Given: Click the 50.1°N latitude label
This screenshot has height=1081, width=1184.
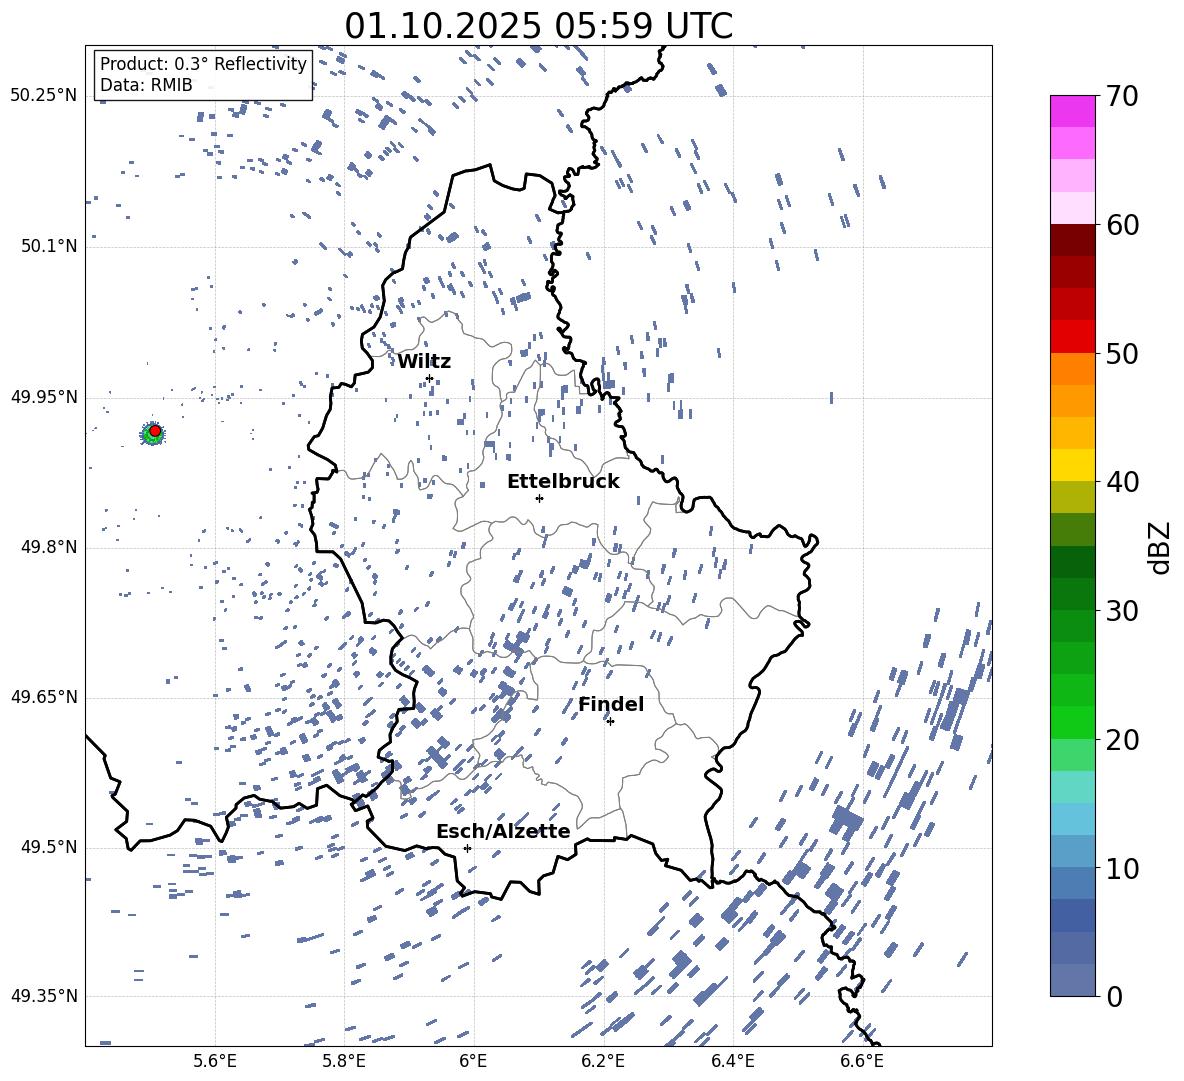Looking at the screenshot, I should click(48, 246).
